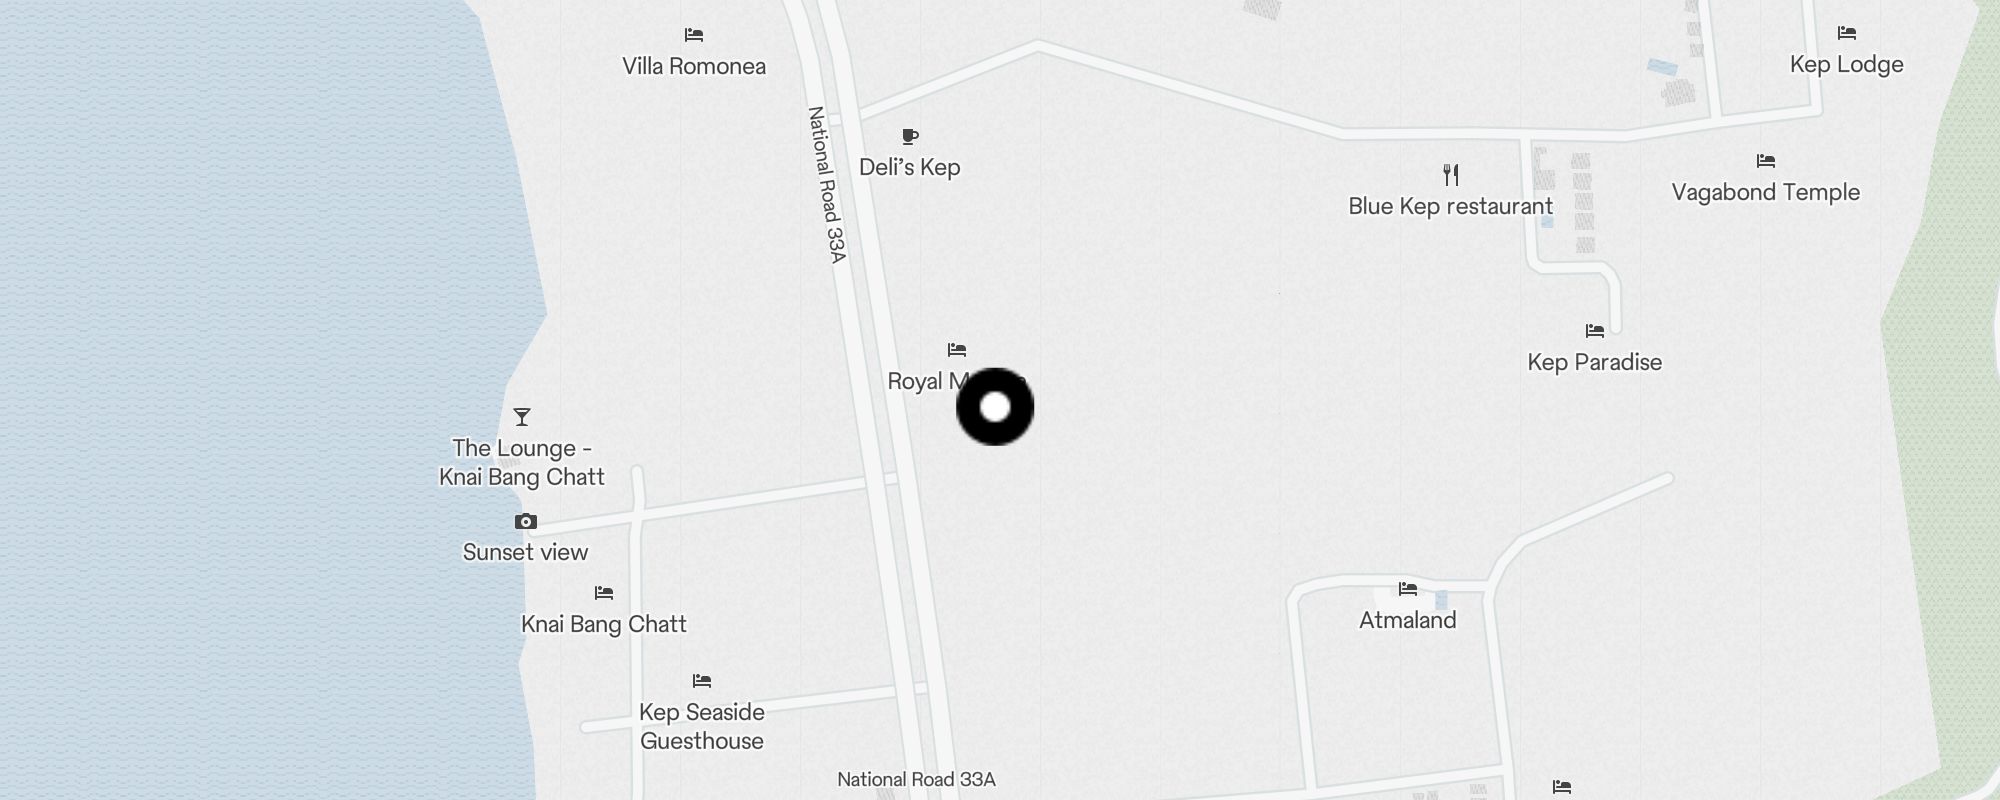Image resolution: width=2000 pixels, height=800 pixels.
Task: Click the Kep Seaside Guesthouse bed icon
Action: (702, 681)
